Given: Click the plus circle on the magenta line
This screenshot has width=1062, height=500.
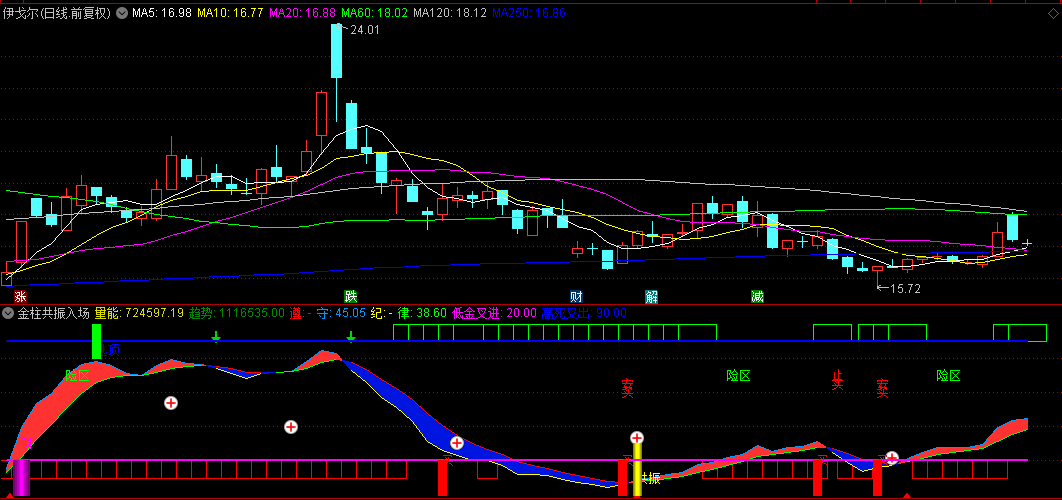Looking at the screenshot, I should click(x=892, y=459).
